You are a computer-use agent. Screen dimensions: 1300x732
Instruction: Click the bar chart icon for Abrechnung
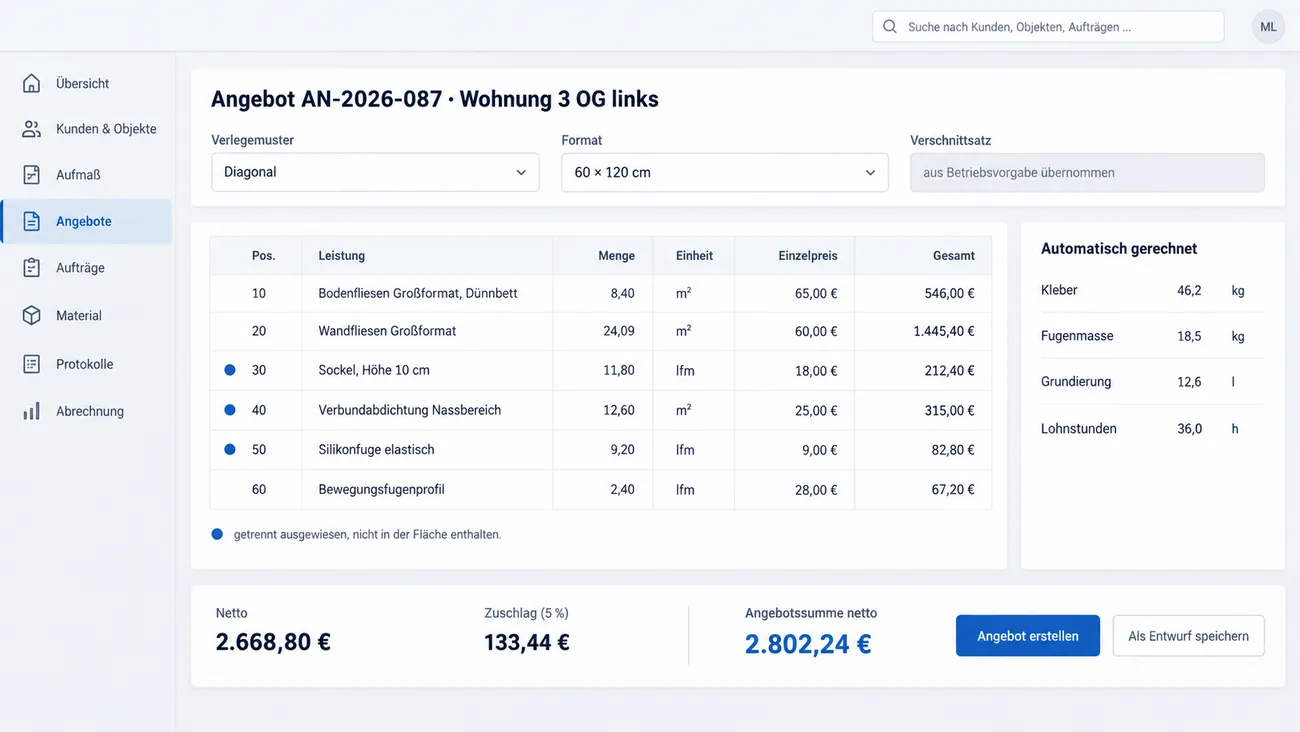point(32,411)
